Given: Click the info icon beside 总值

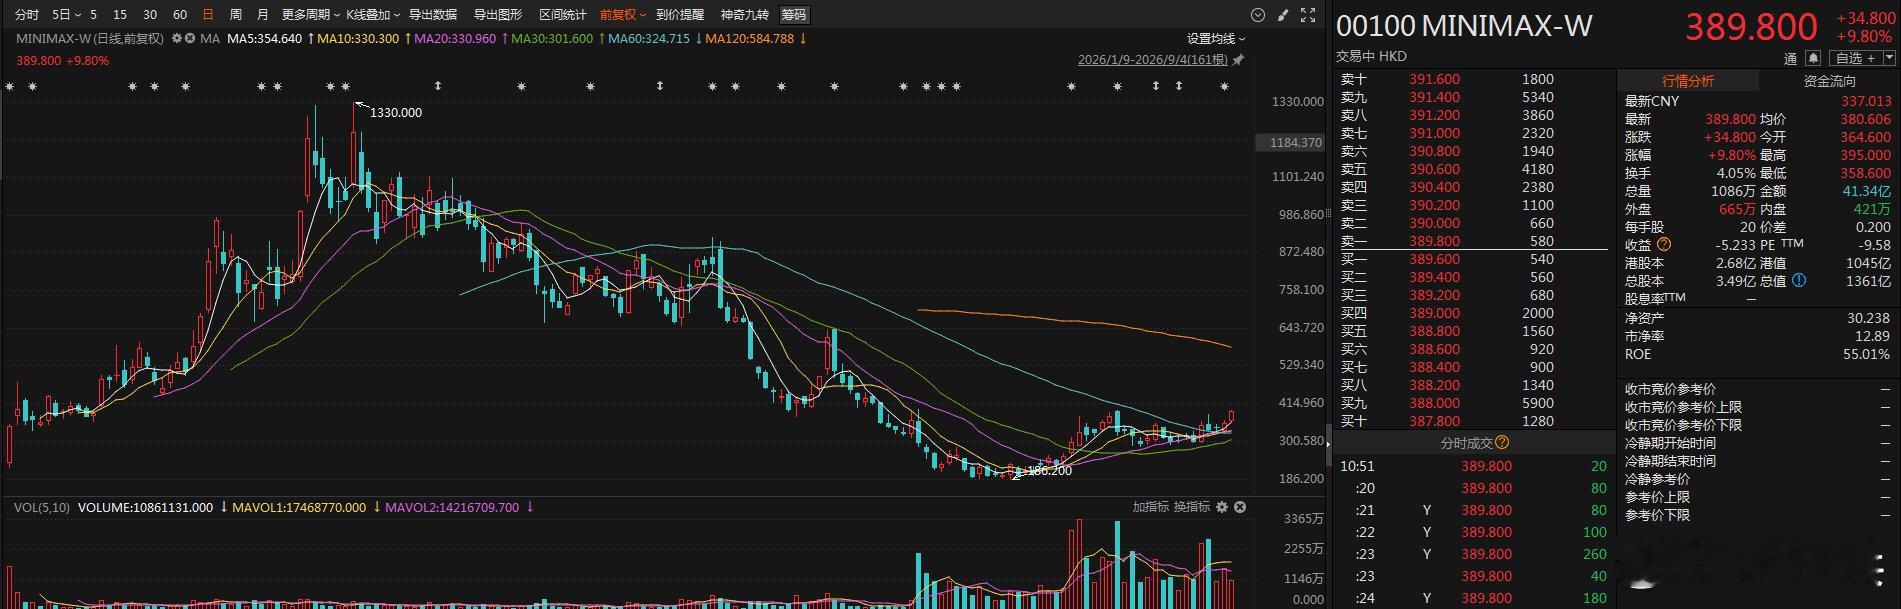Looking at the screenshot, I should pos(1799,281).
